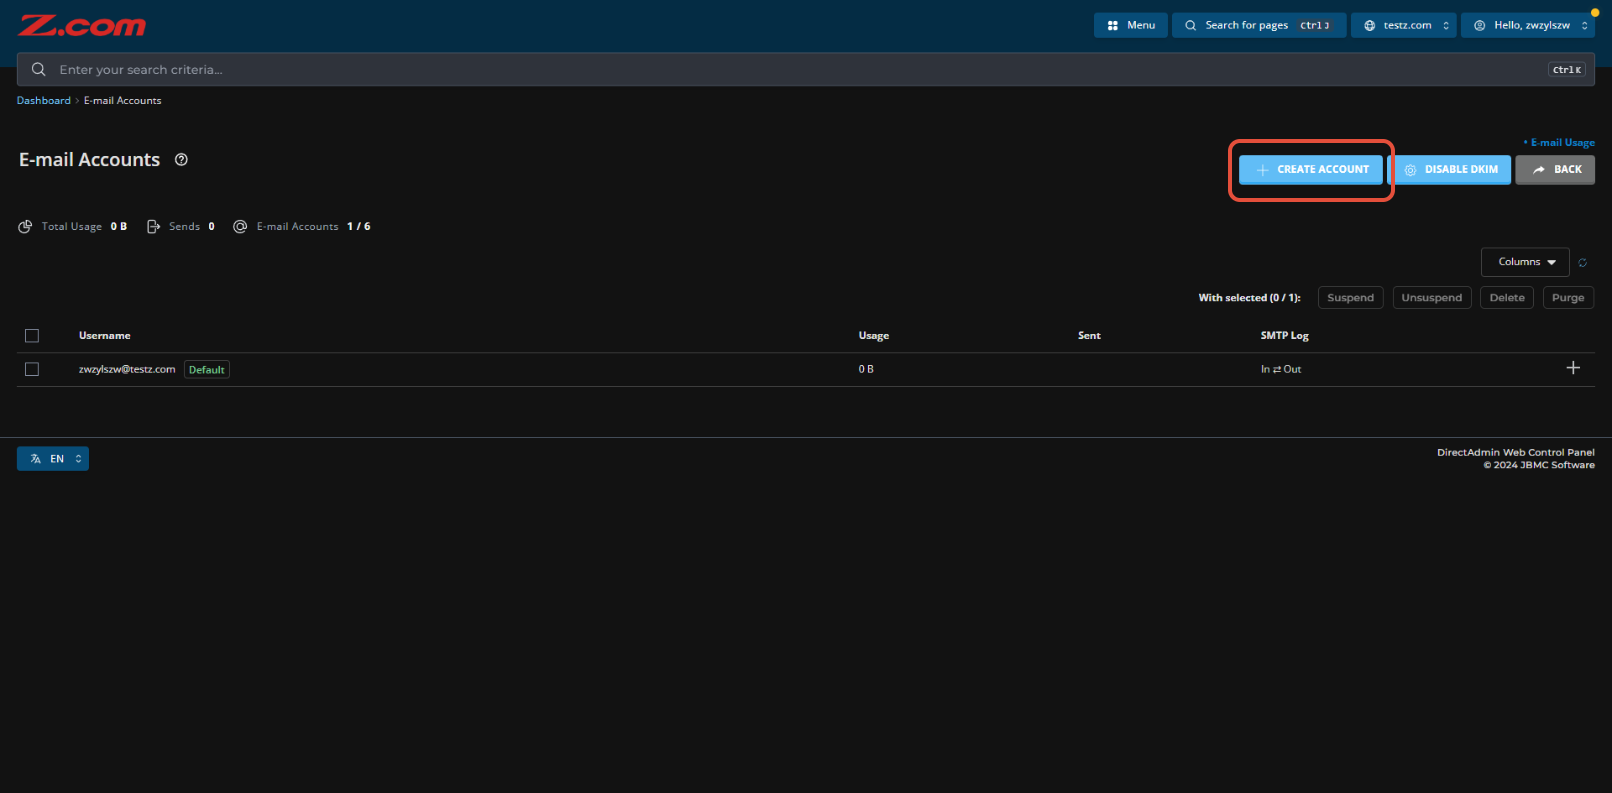Click the ctrl K shortcut badge
1612x793 pixels.
point(1567,70)
